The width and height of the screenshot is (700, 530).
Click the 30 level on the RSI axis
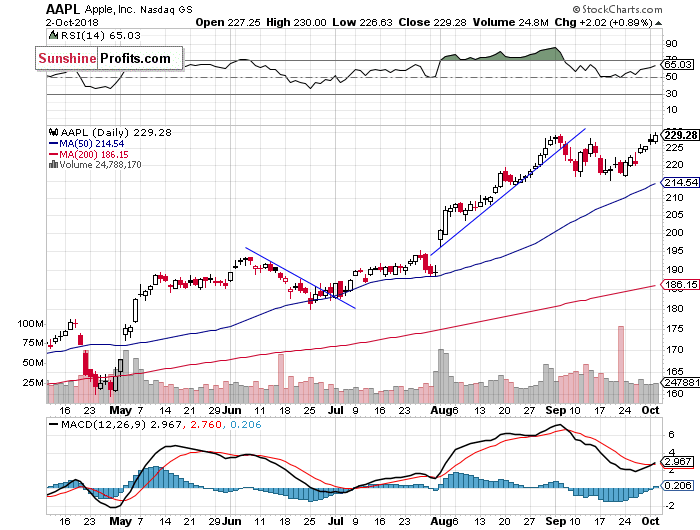tap(671, 93)
